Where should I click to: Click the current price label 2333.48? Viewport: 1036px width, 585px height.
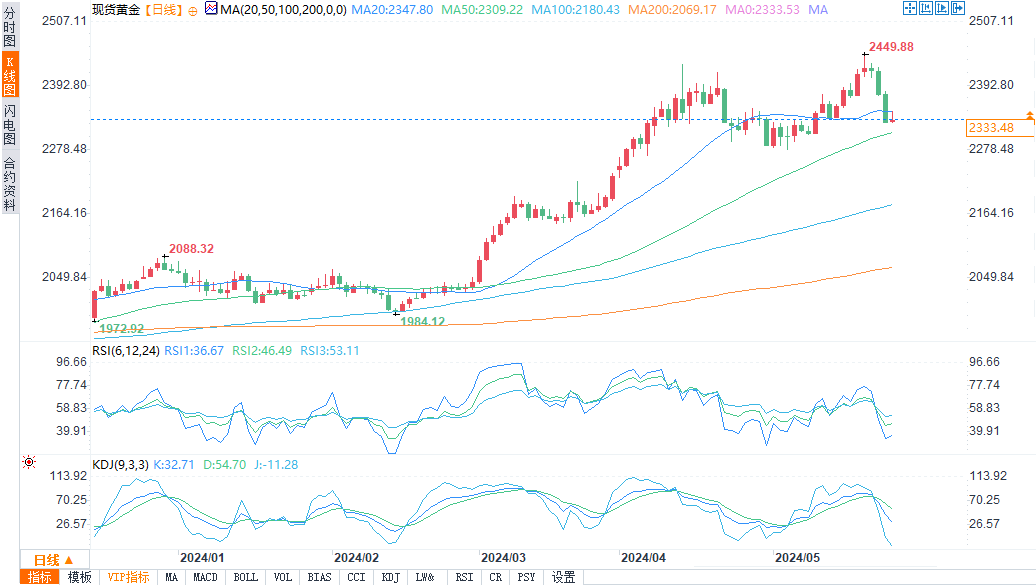click(991, 127)
